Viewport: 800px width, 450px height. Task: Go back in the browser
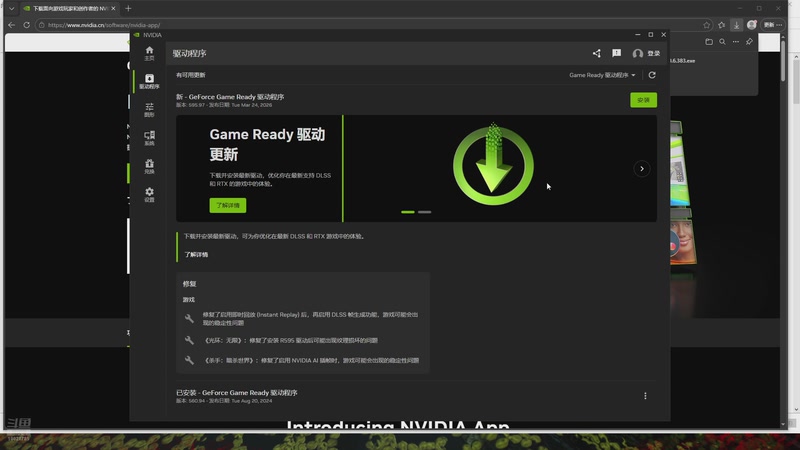pos(11,24)
